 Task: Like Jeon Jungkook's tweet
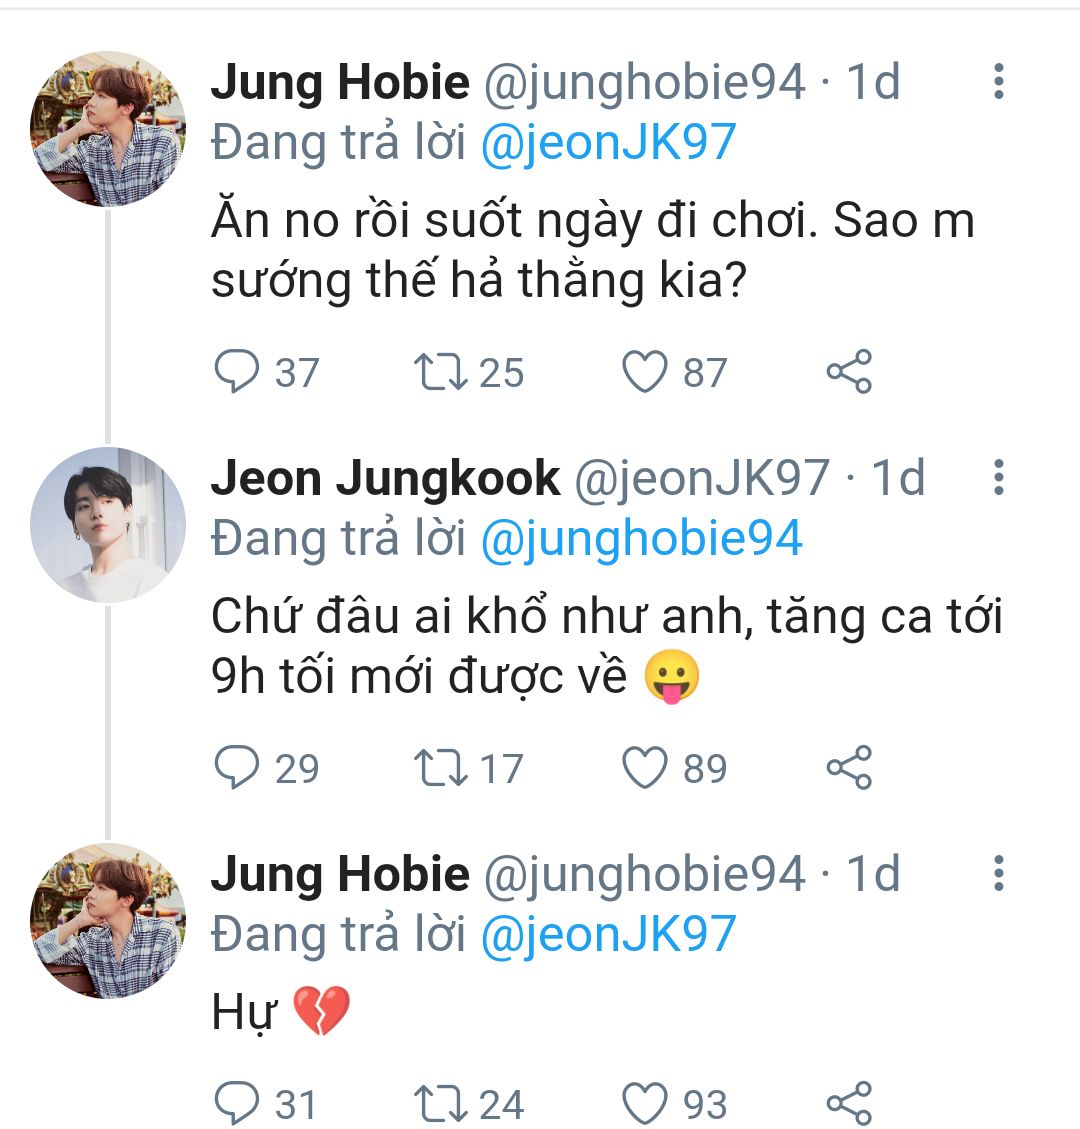point(645,768)
